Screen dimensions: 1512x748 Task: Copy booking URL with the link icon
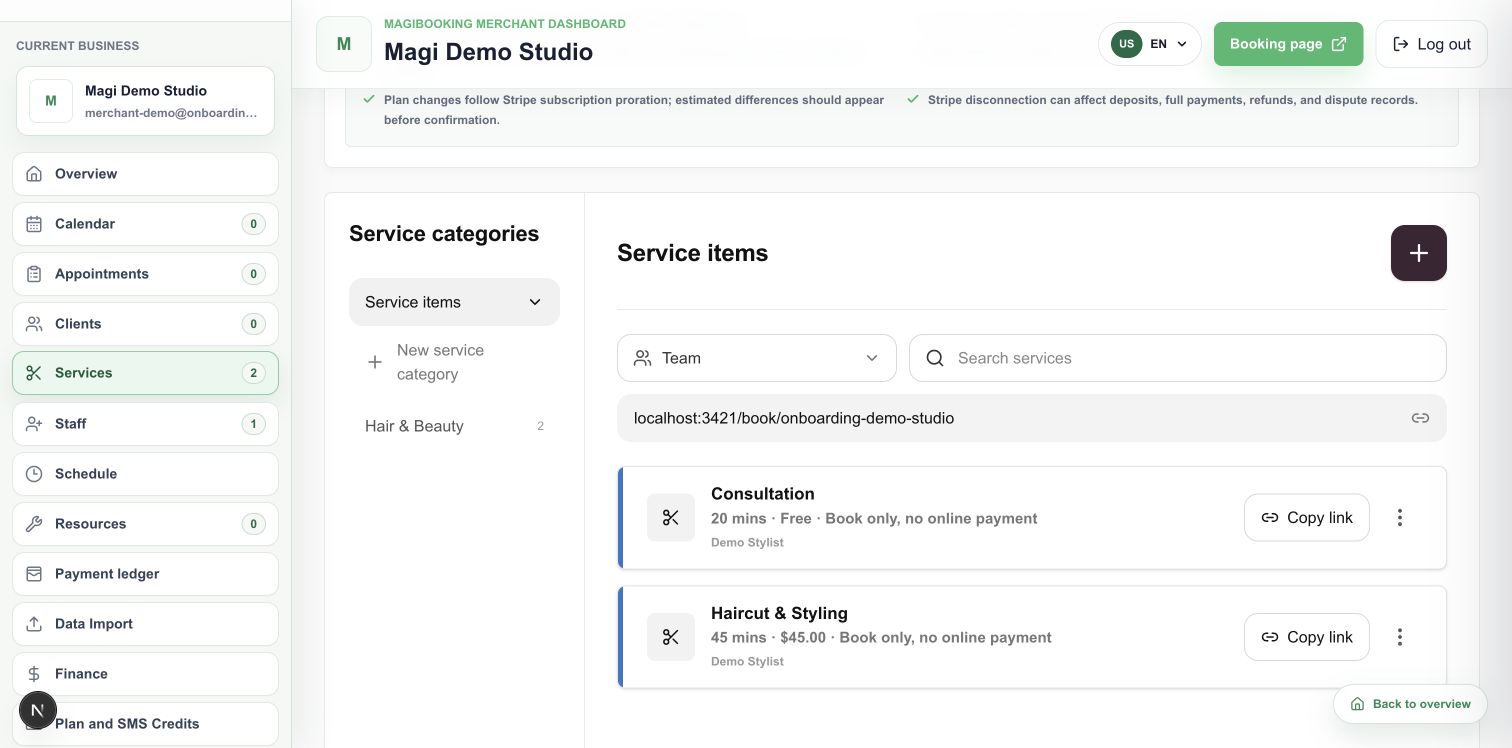pyautogui.click(x=1420, y=418)
